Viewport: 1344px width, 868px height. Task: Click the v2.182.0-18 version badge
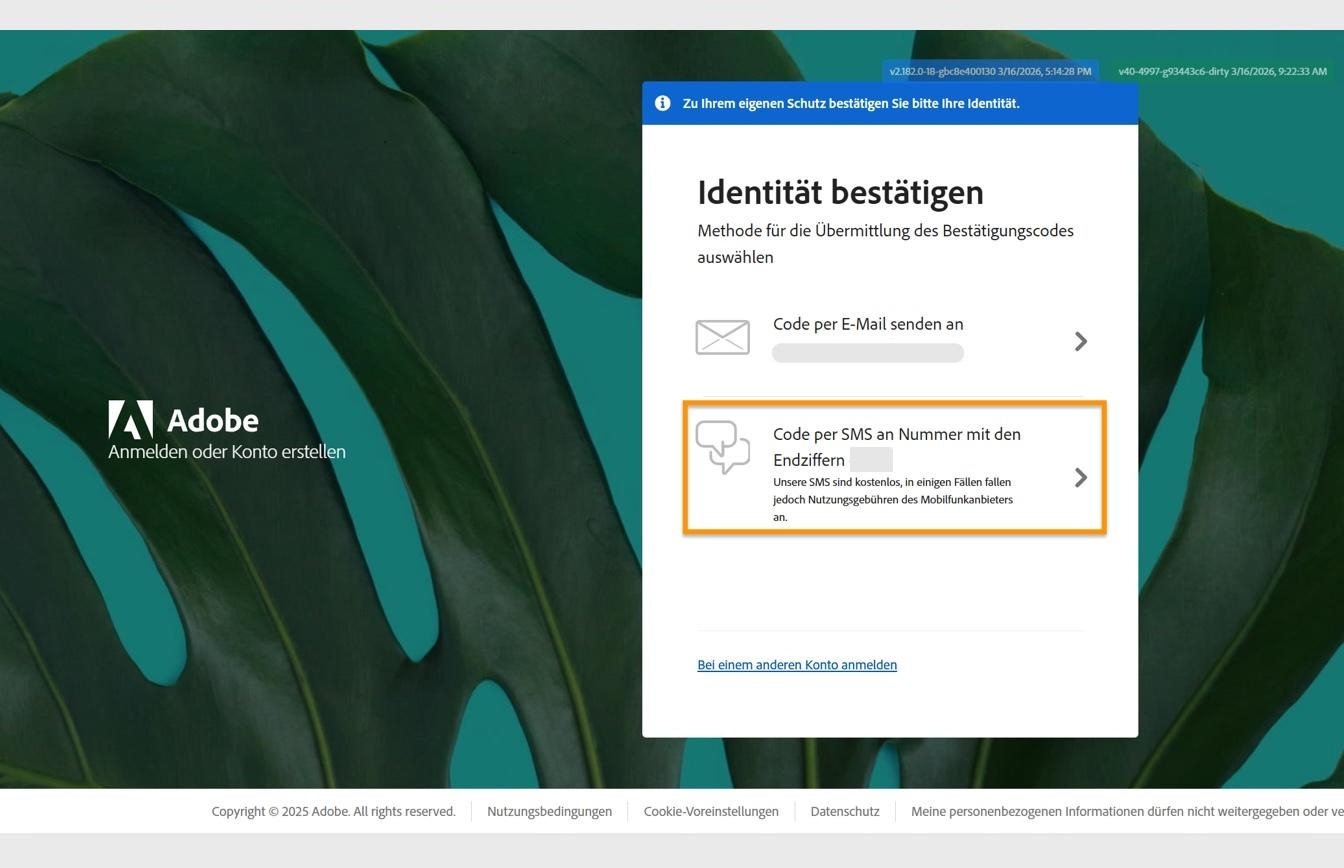989,71
